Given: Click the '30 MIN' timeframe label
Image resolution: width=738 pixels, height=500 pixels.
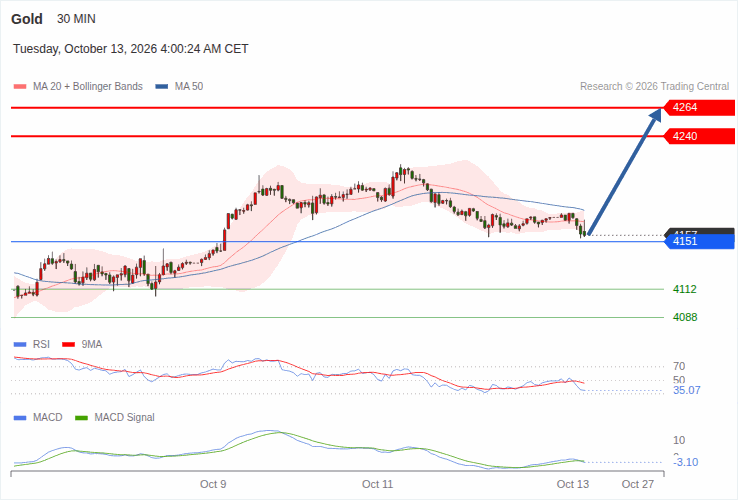Looking at the screenshot, I should pyautogui.click(x=76, y=19).
